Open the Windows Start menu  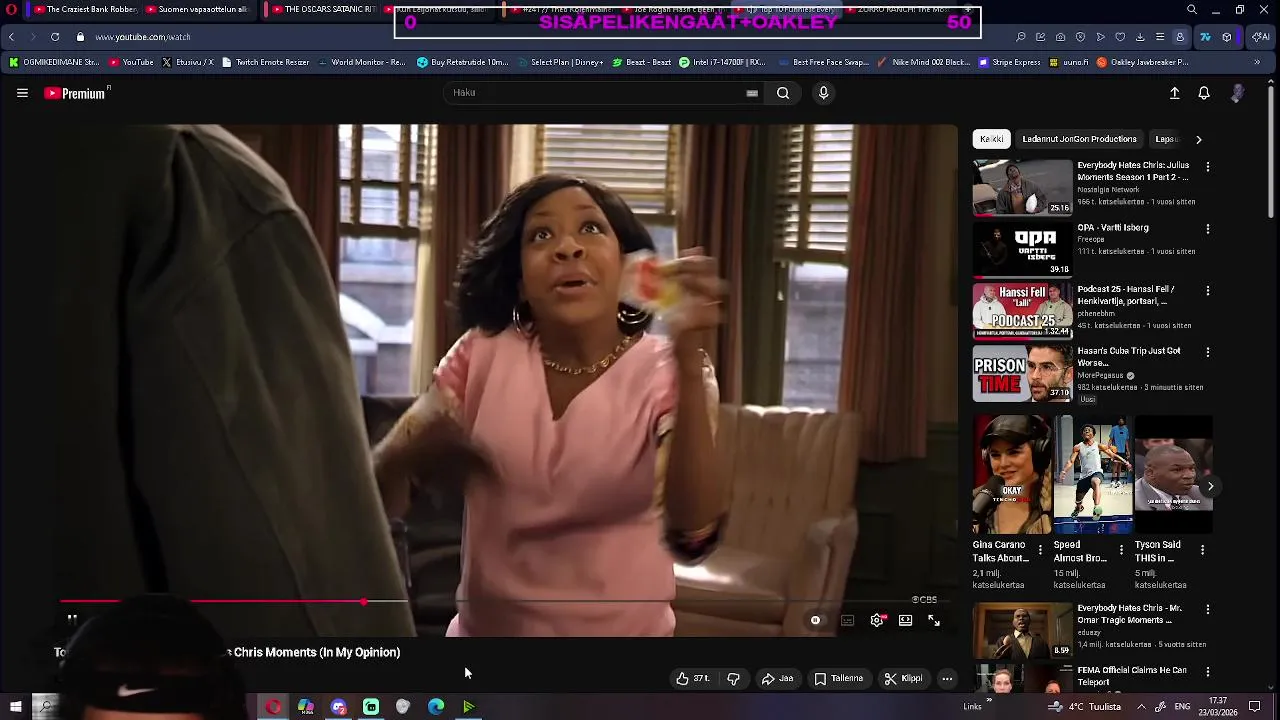click(15, 707)
